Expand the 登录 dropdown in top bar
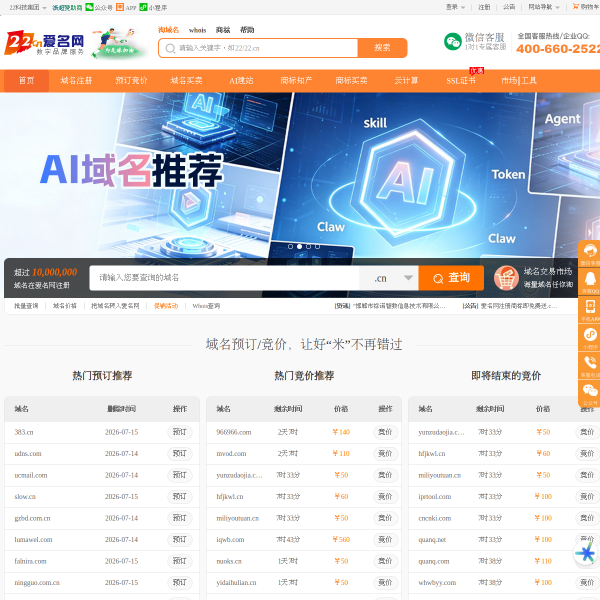Viewport: 600px width, 600px height. click(x=455, y=7)
